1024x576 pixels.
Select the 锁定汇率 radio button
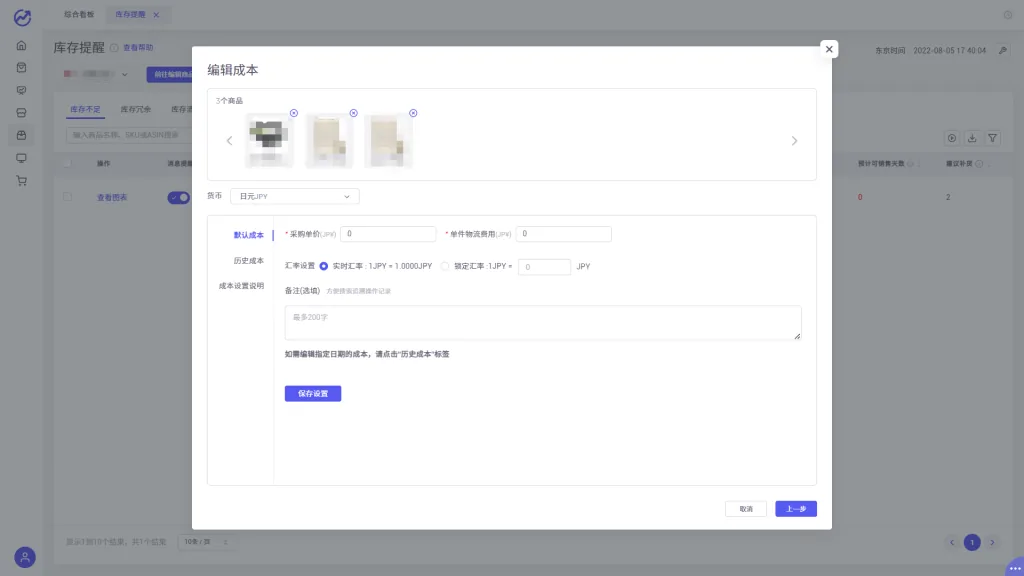pyautogui.click(x=445, y=266)
